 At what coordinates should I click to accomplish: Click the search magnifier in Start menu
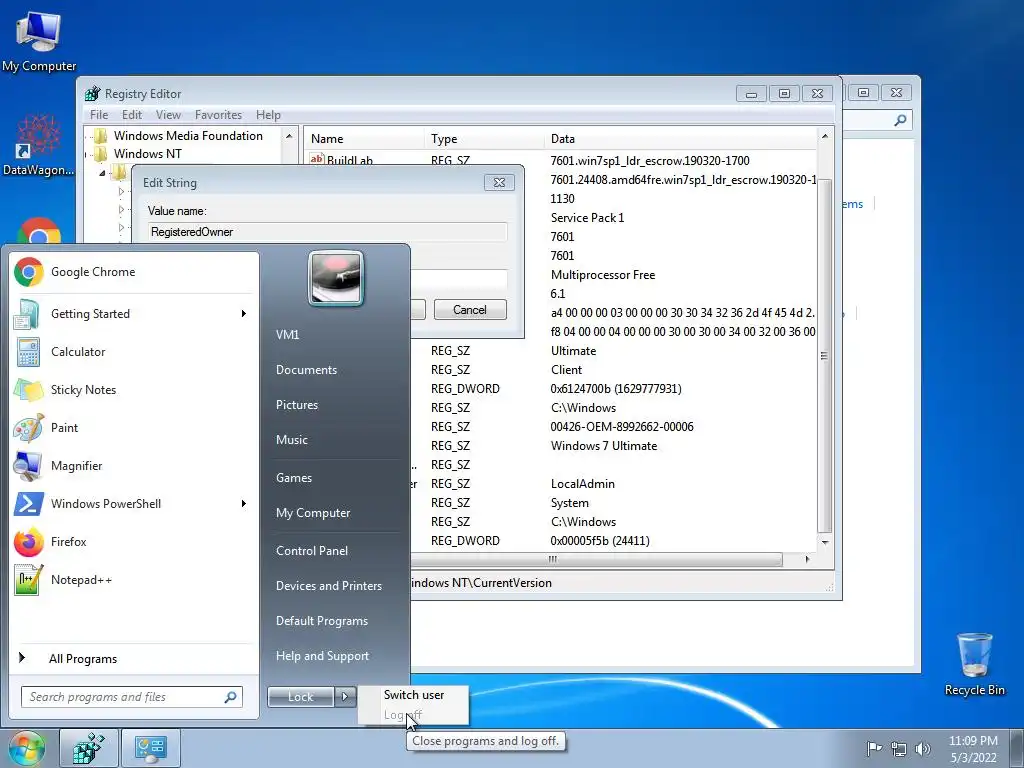click(x=231, y=697)
